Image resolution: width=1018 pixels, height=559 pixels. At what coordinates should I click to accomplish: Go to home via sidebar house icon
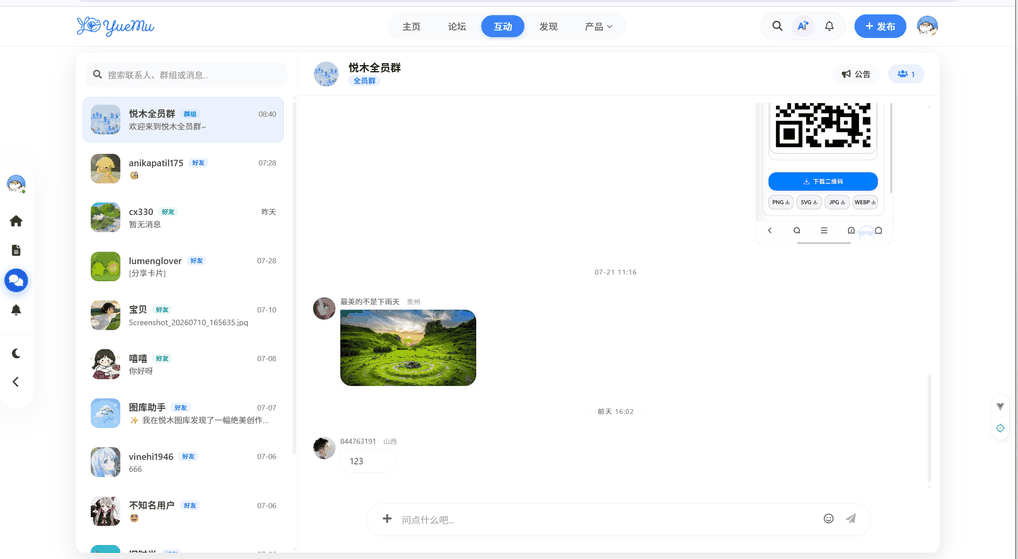[16, 221]
